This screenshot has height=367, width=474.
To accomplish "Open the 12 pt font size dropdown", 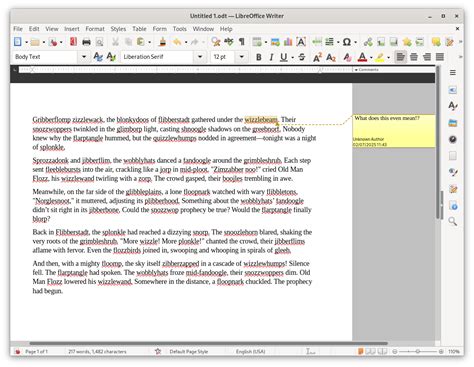I will [242, 57].
